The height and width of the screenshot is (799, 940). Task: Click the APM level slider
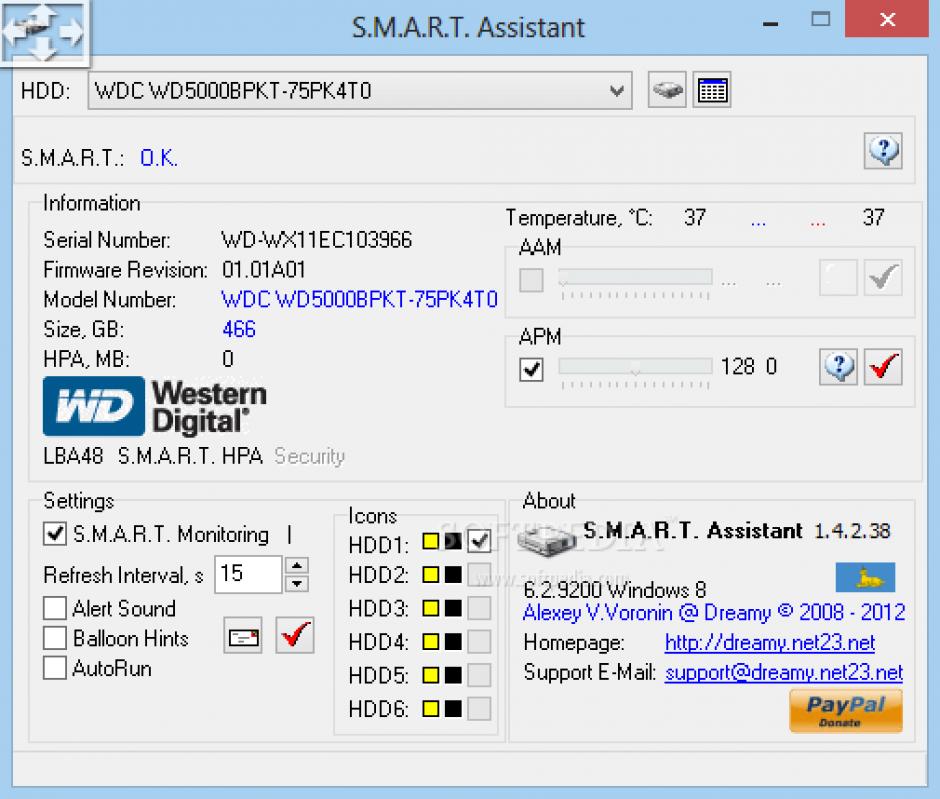pos(635,368)
